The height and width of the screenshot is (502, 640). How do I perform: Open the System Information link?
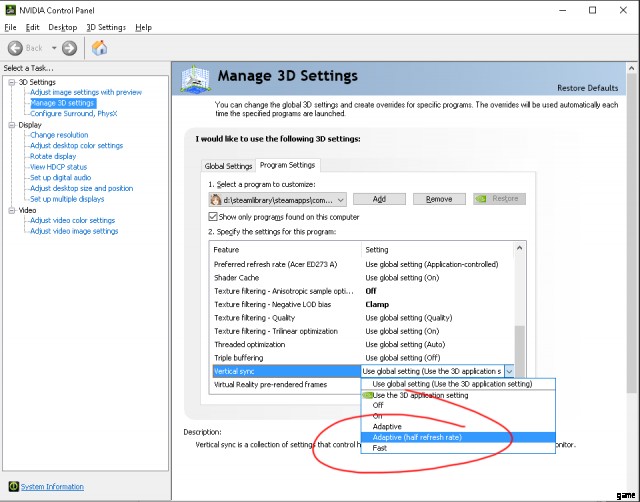pos(52,487)
